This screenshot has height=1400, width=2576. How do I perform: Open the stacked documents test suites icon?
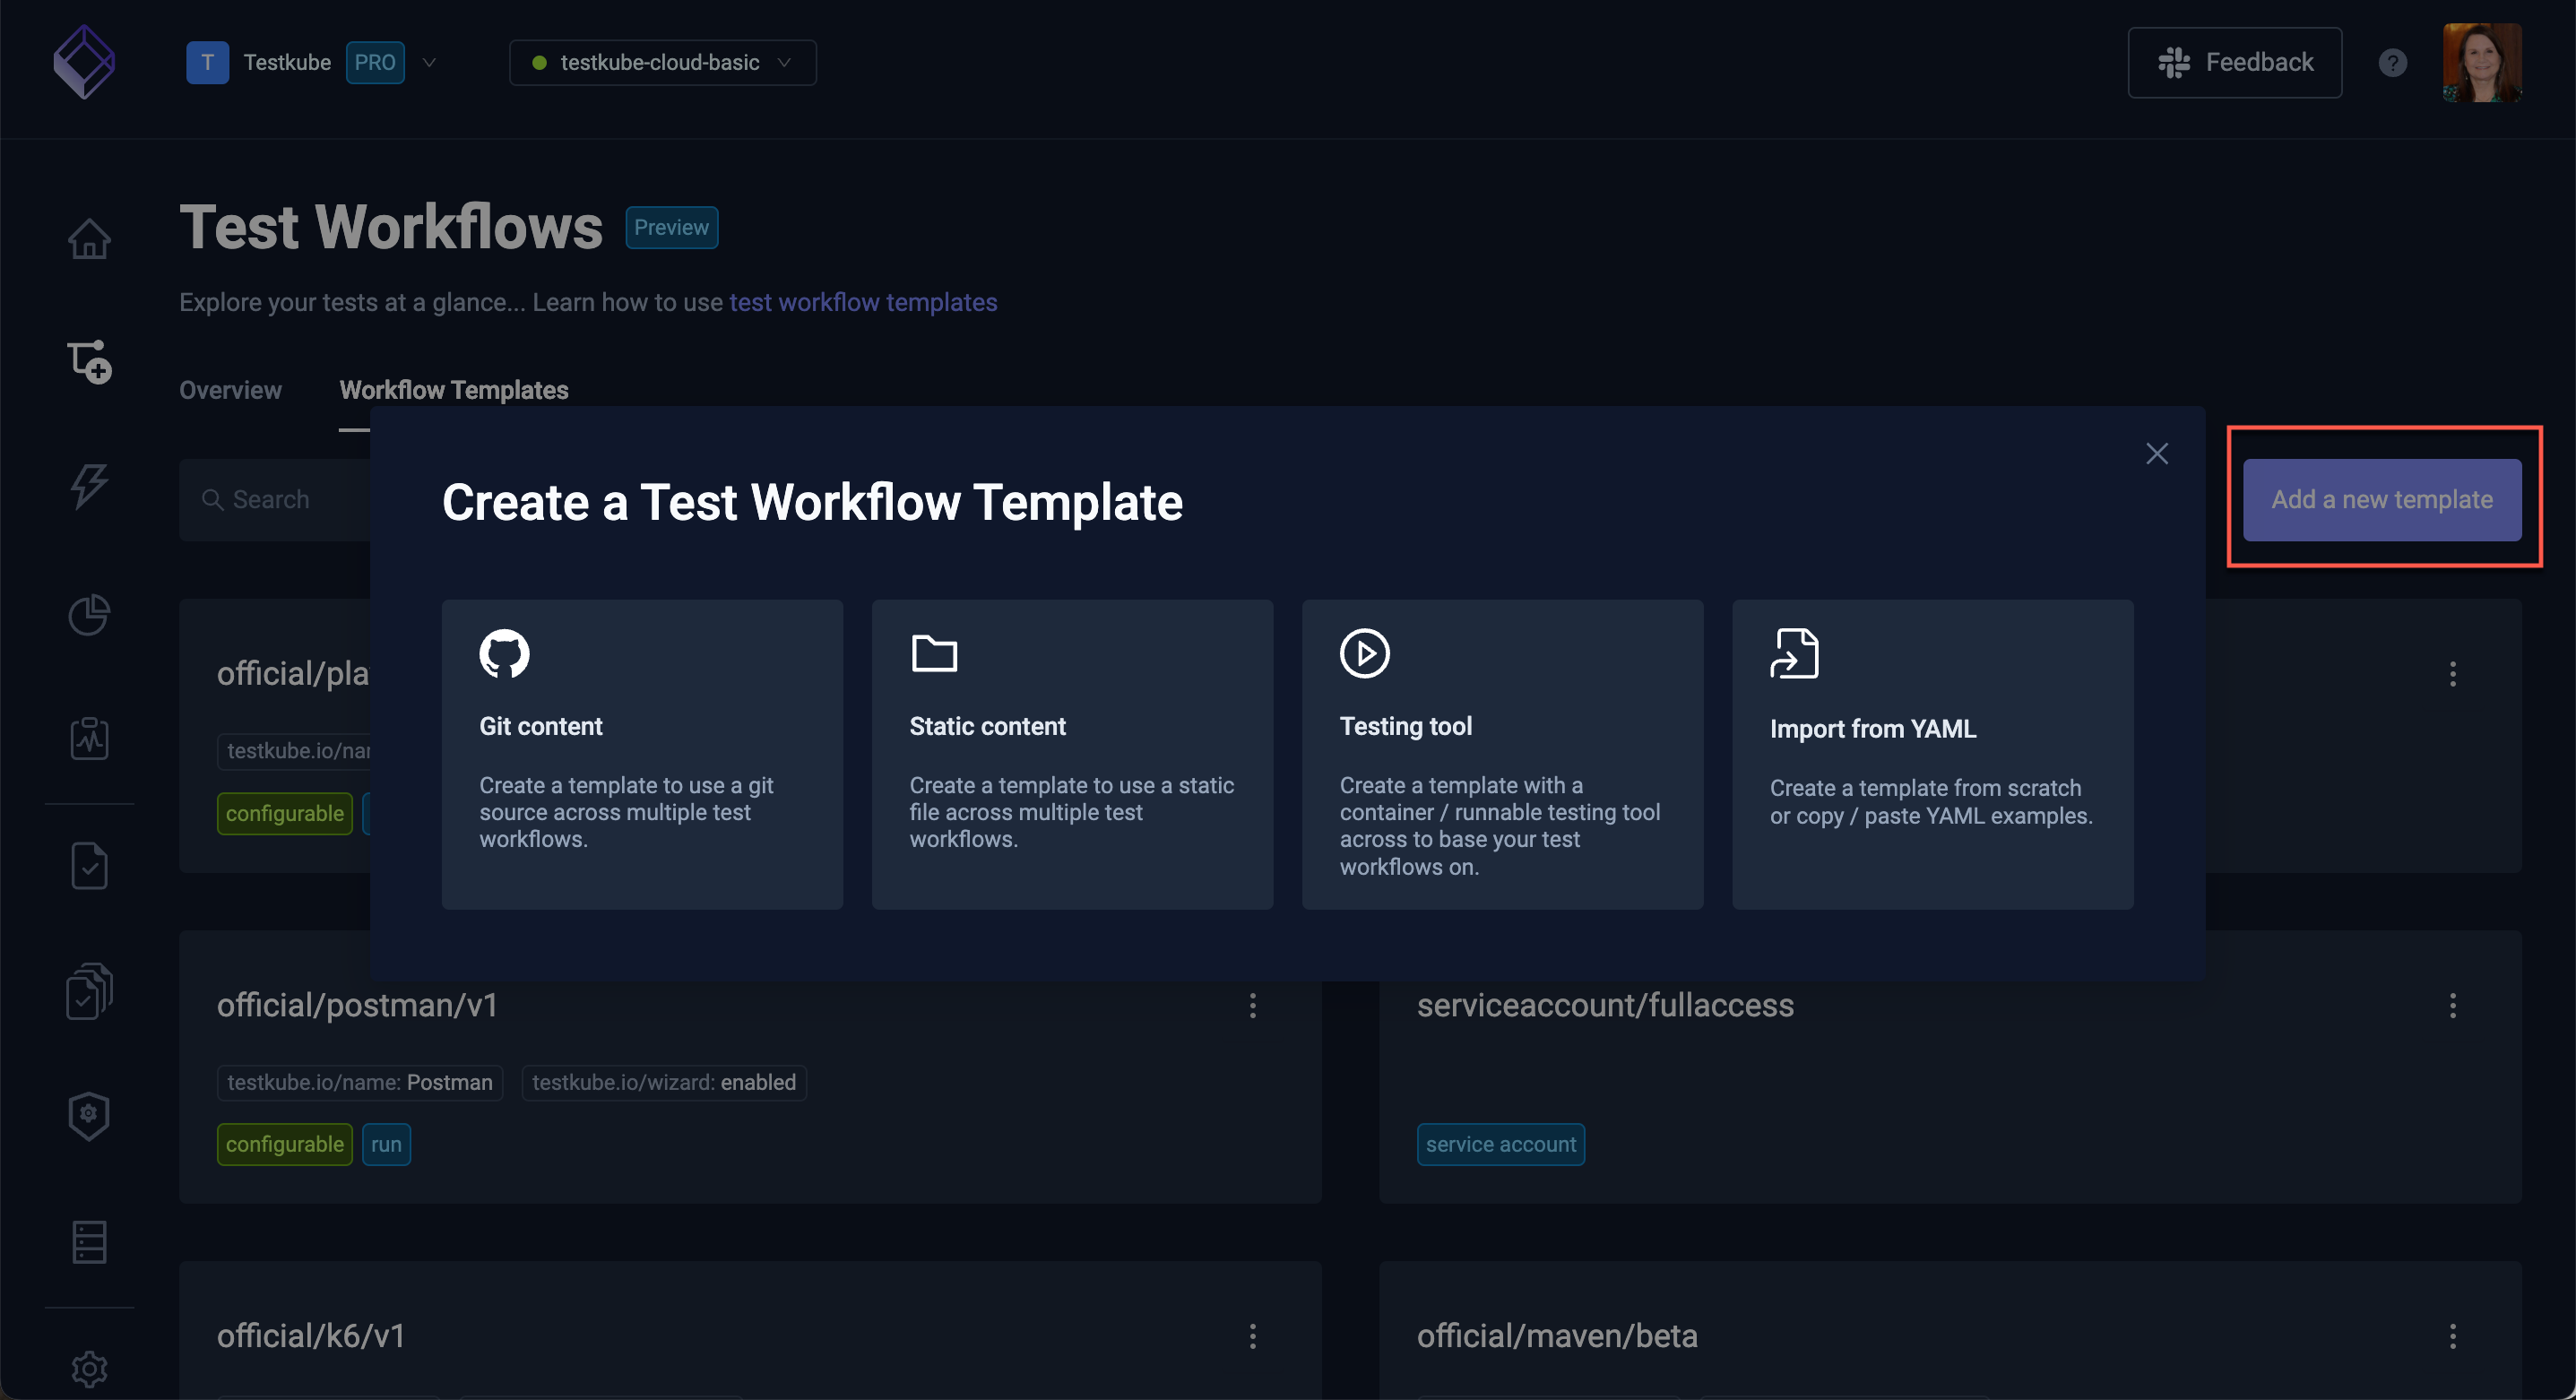pos(89,991)
